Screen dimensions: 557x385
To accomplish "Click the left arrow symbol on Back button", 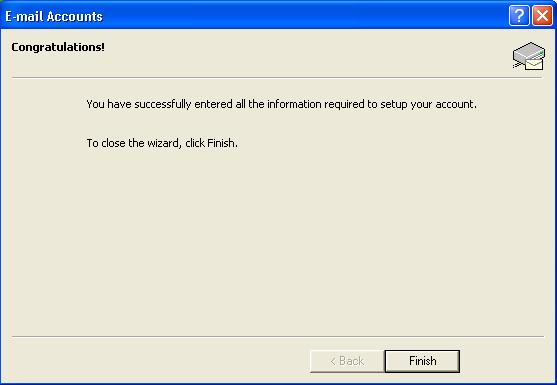I will [x=332, y=362].
